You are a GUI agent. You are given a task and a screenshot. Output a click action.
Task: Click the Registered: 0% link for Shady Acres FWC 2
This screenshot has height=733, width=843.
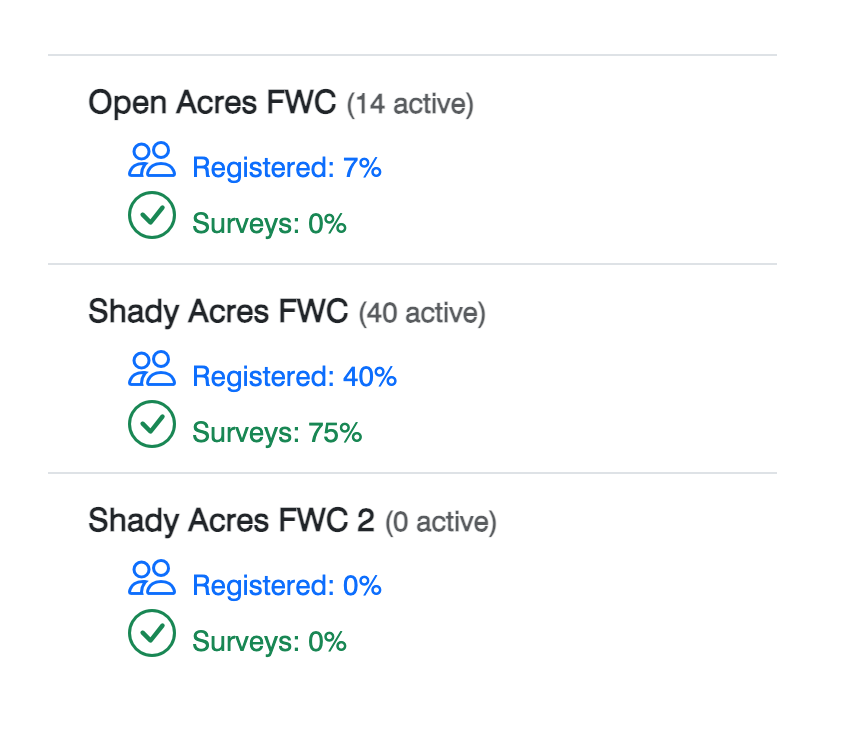click(x=286, y=586)
